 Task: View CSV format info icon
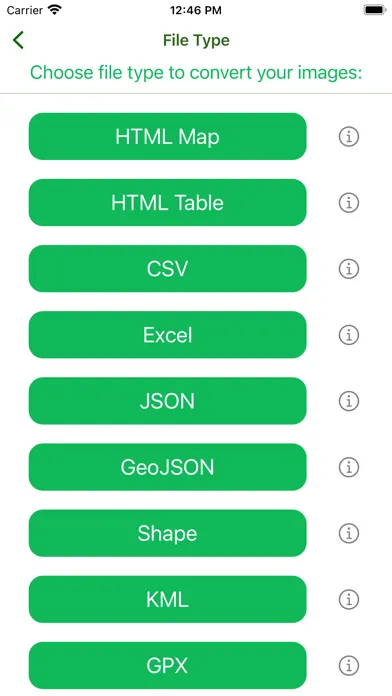click(349, 269)
